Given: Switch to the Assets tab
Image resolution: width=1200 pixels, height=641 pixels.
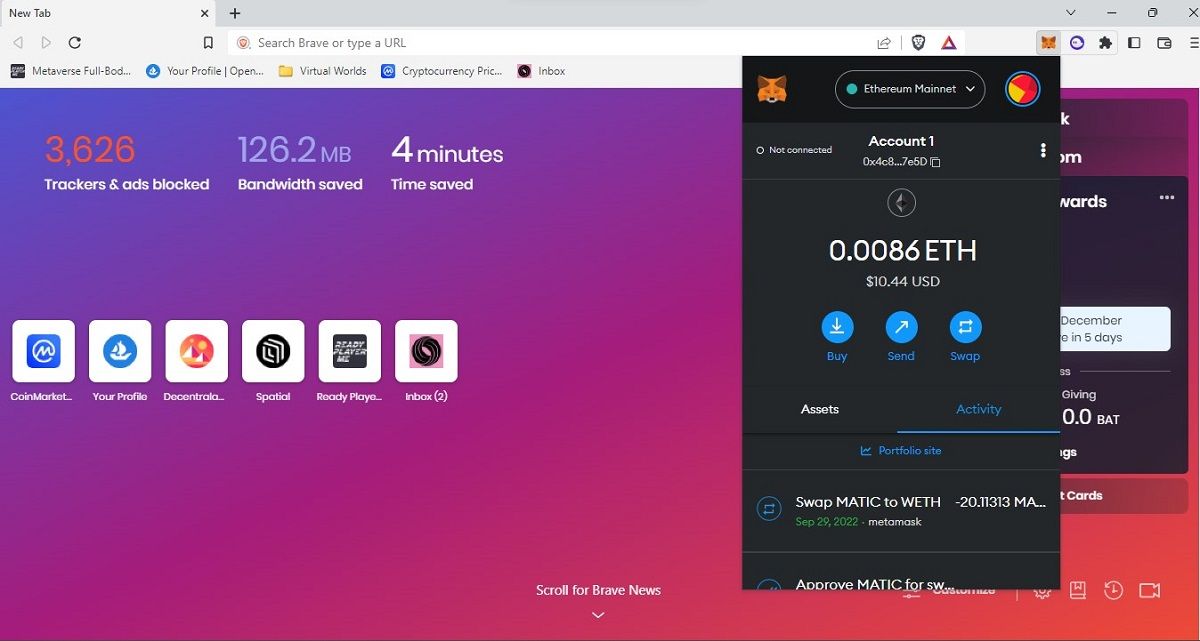Looking at the screenshot, I should pyautogui.click(x=820, y=409).
